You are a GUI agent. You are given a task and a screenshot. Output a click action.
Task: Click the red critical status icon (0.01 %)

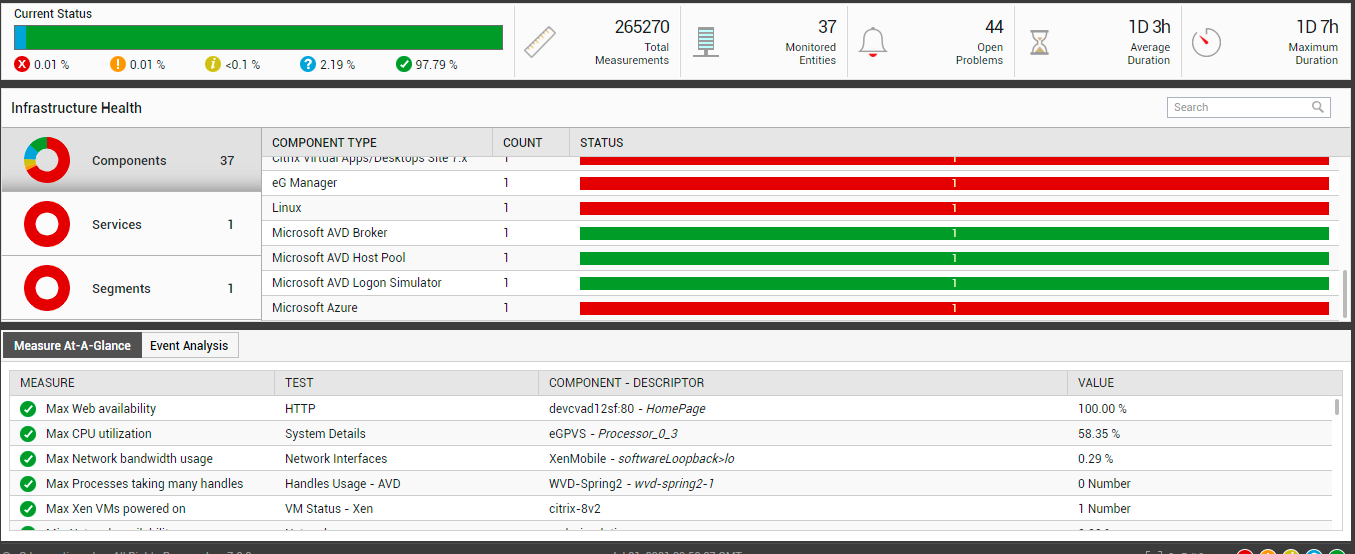22,64
